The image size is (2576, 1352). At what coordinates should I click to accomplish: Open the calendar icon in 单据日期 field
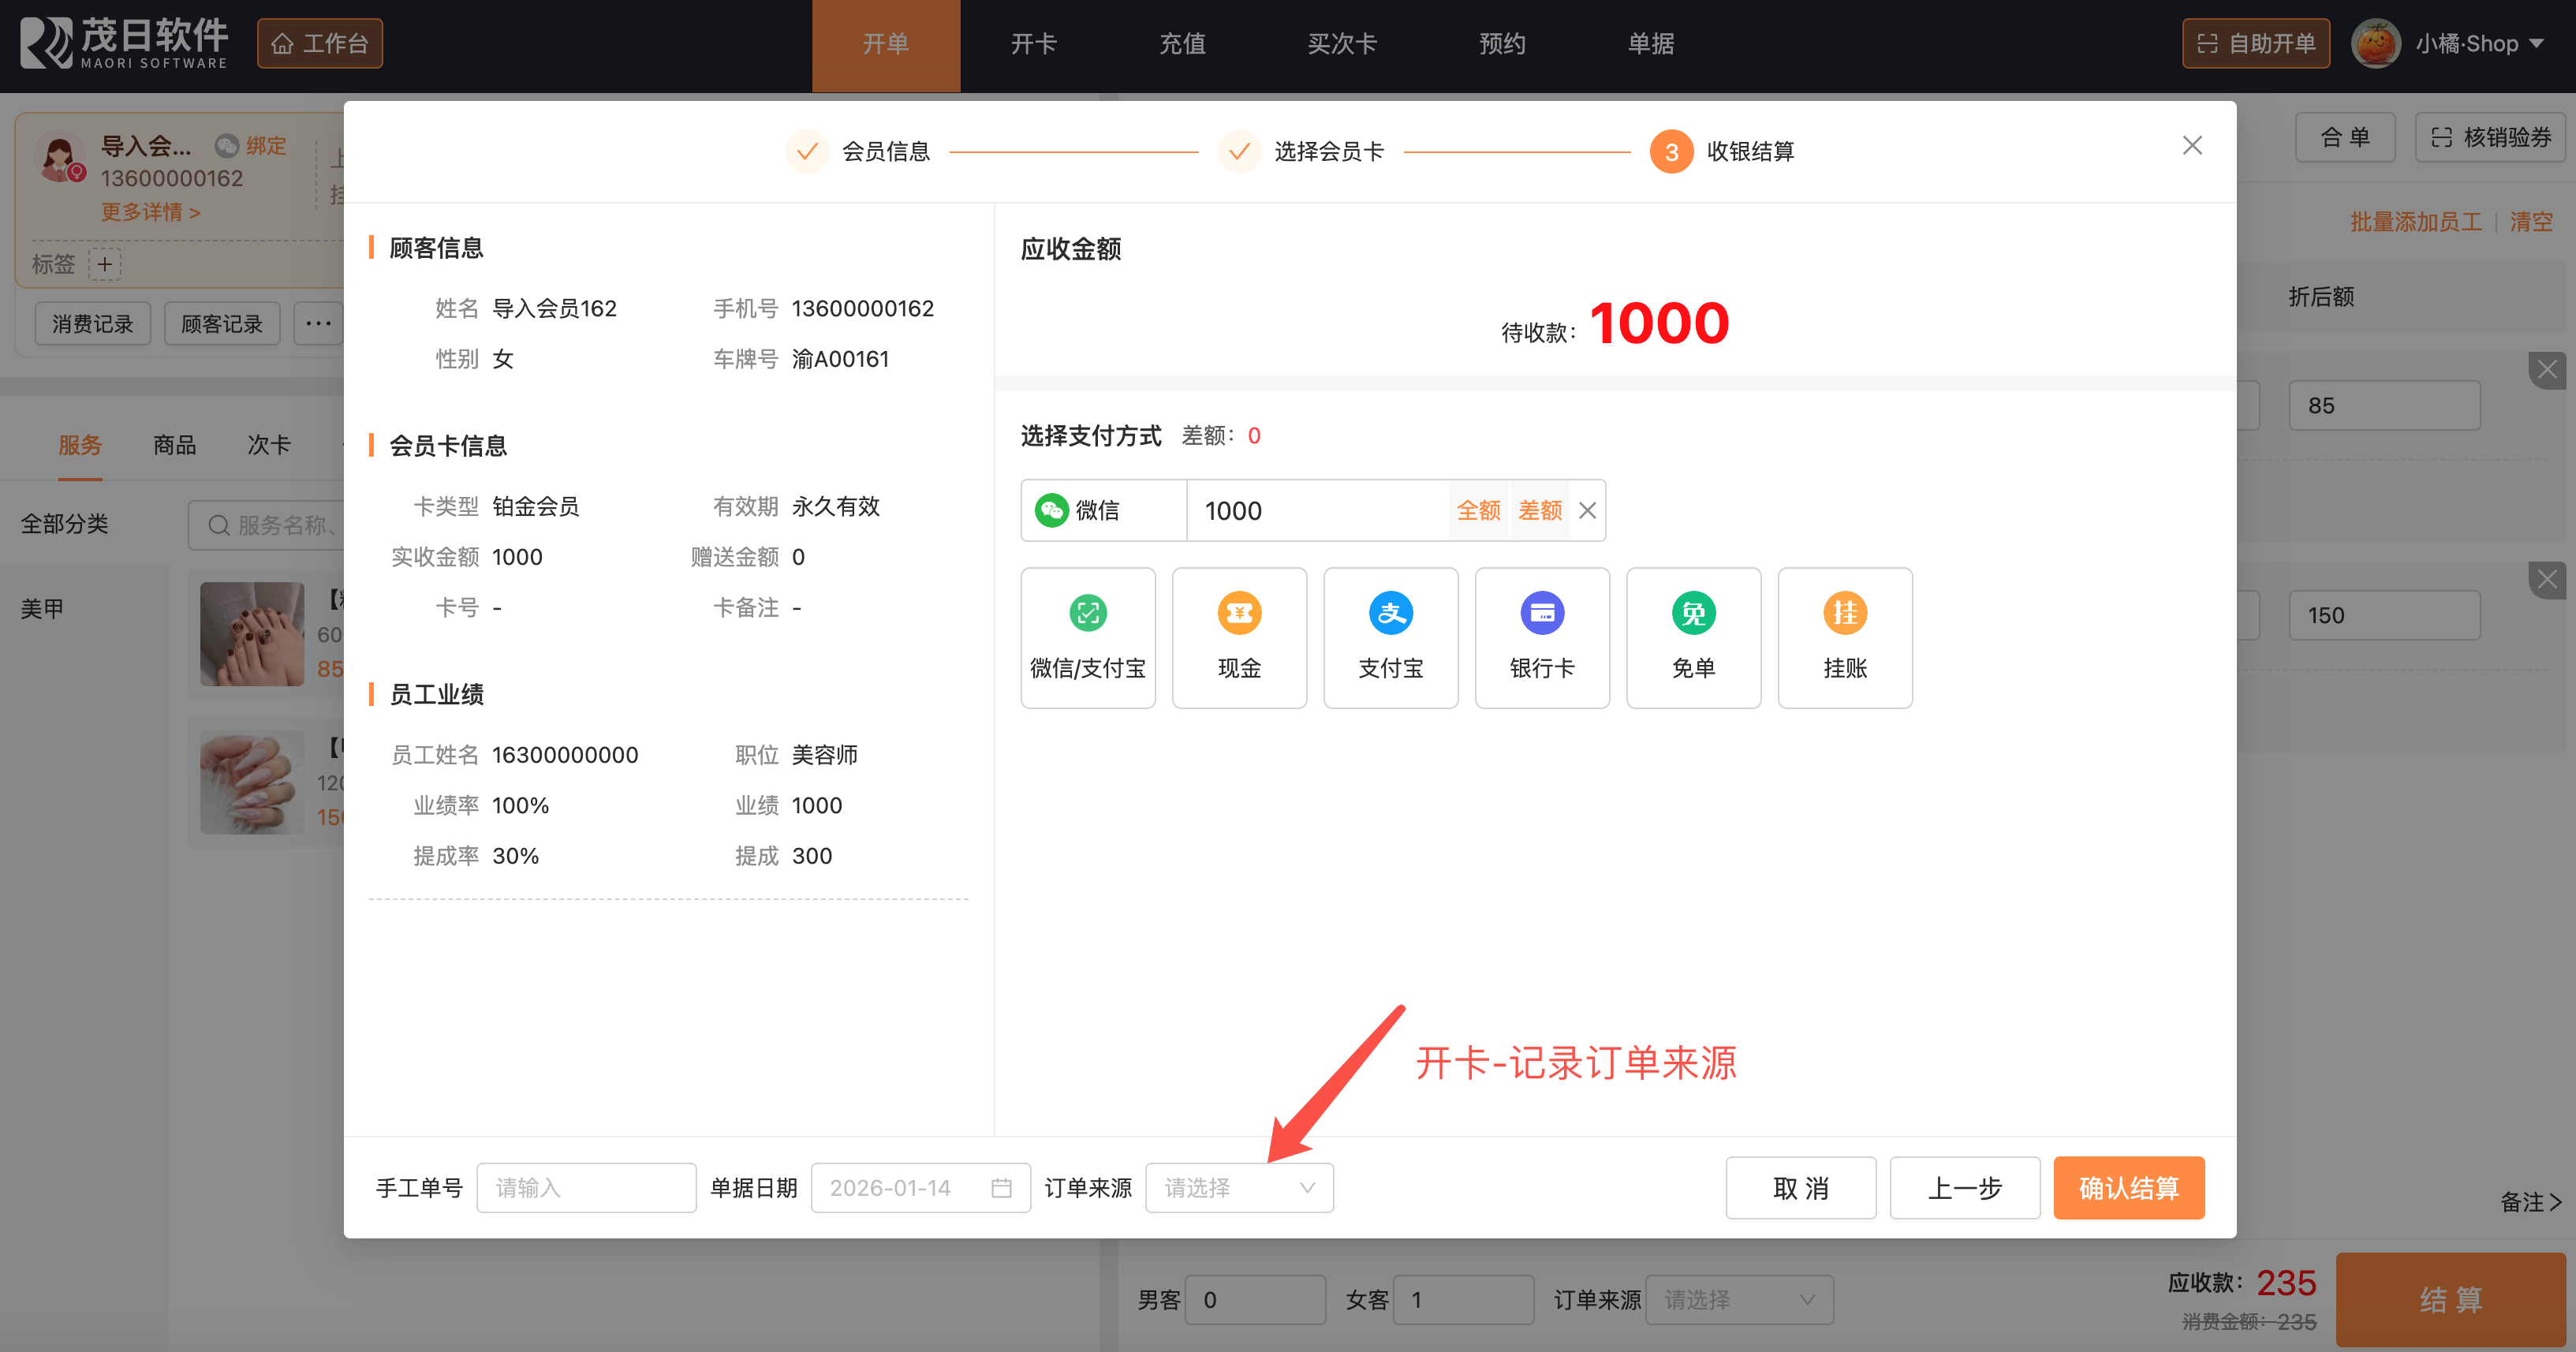(x=1001, y=1187)
